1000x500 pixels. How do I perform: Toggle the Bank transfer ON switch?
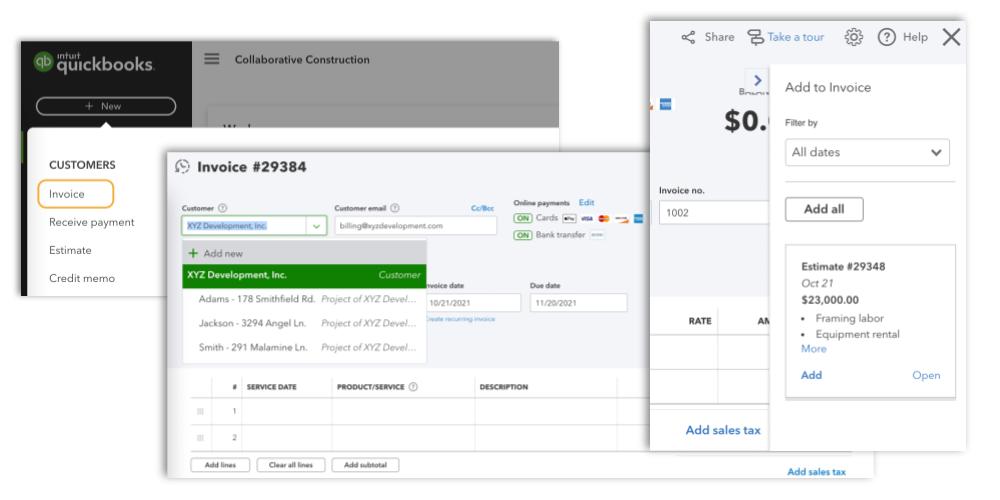(523, 235)
